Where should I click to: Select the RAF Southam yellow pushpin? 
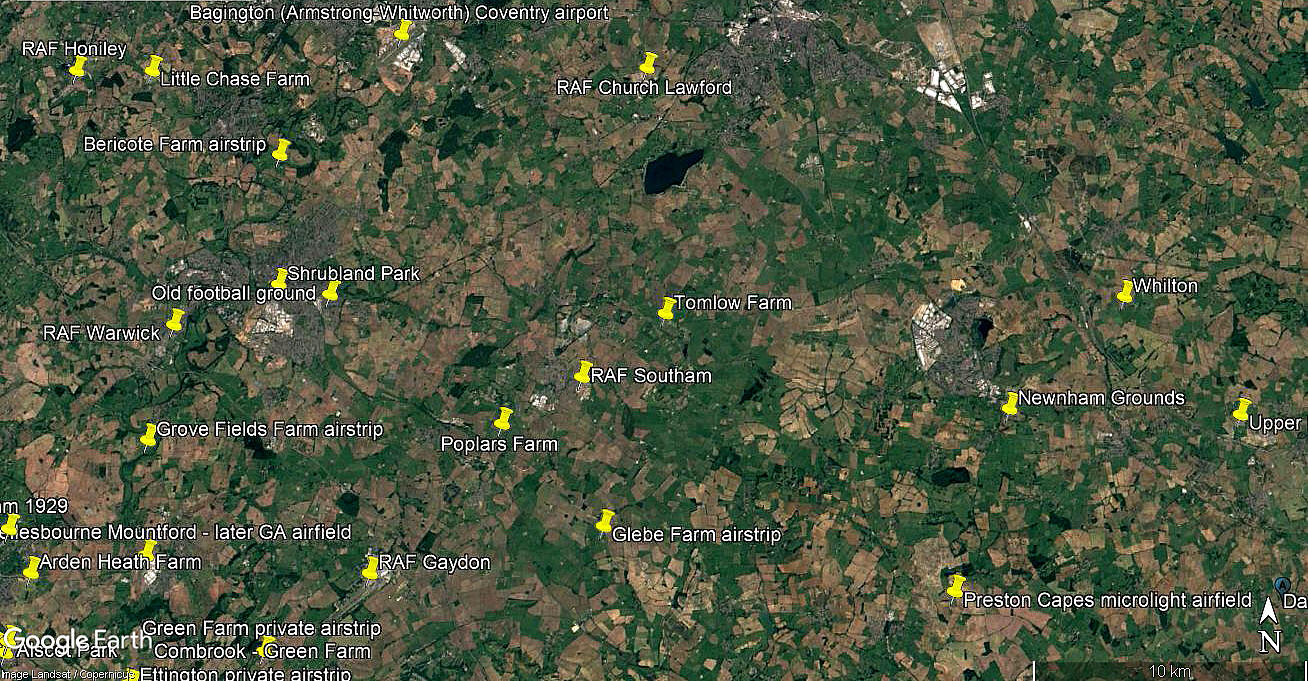click(x=584, y=372)
